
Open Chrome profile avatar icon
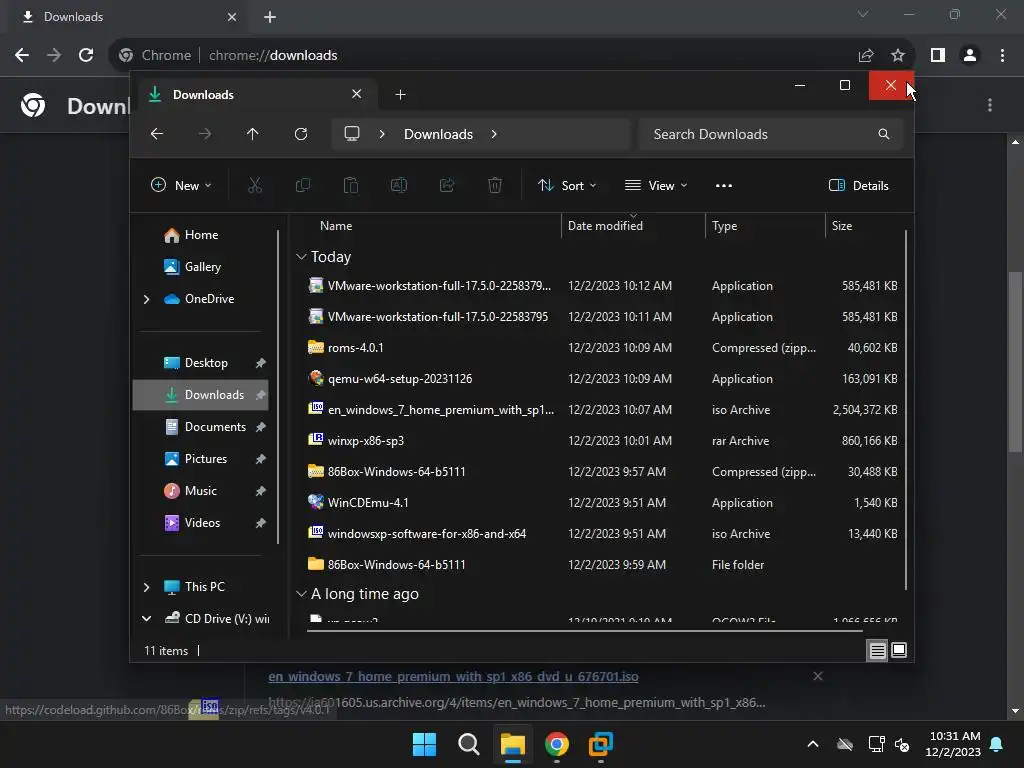tap(970, 55)
